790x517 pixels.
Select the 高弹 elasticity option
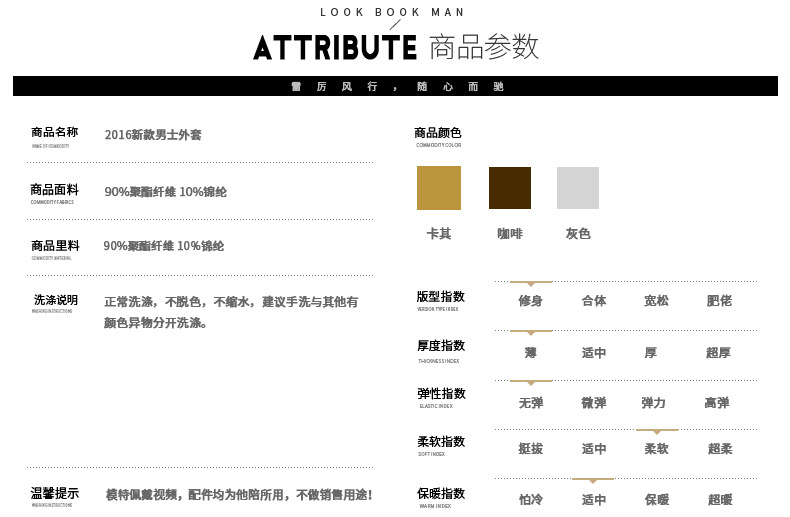point(717,403)
